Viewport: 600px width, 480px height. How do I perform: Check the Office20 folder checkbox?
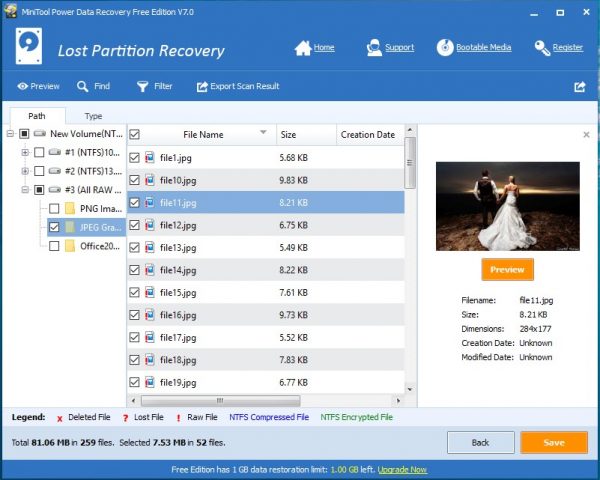[54, 246]
